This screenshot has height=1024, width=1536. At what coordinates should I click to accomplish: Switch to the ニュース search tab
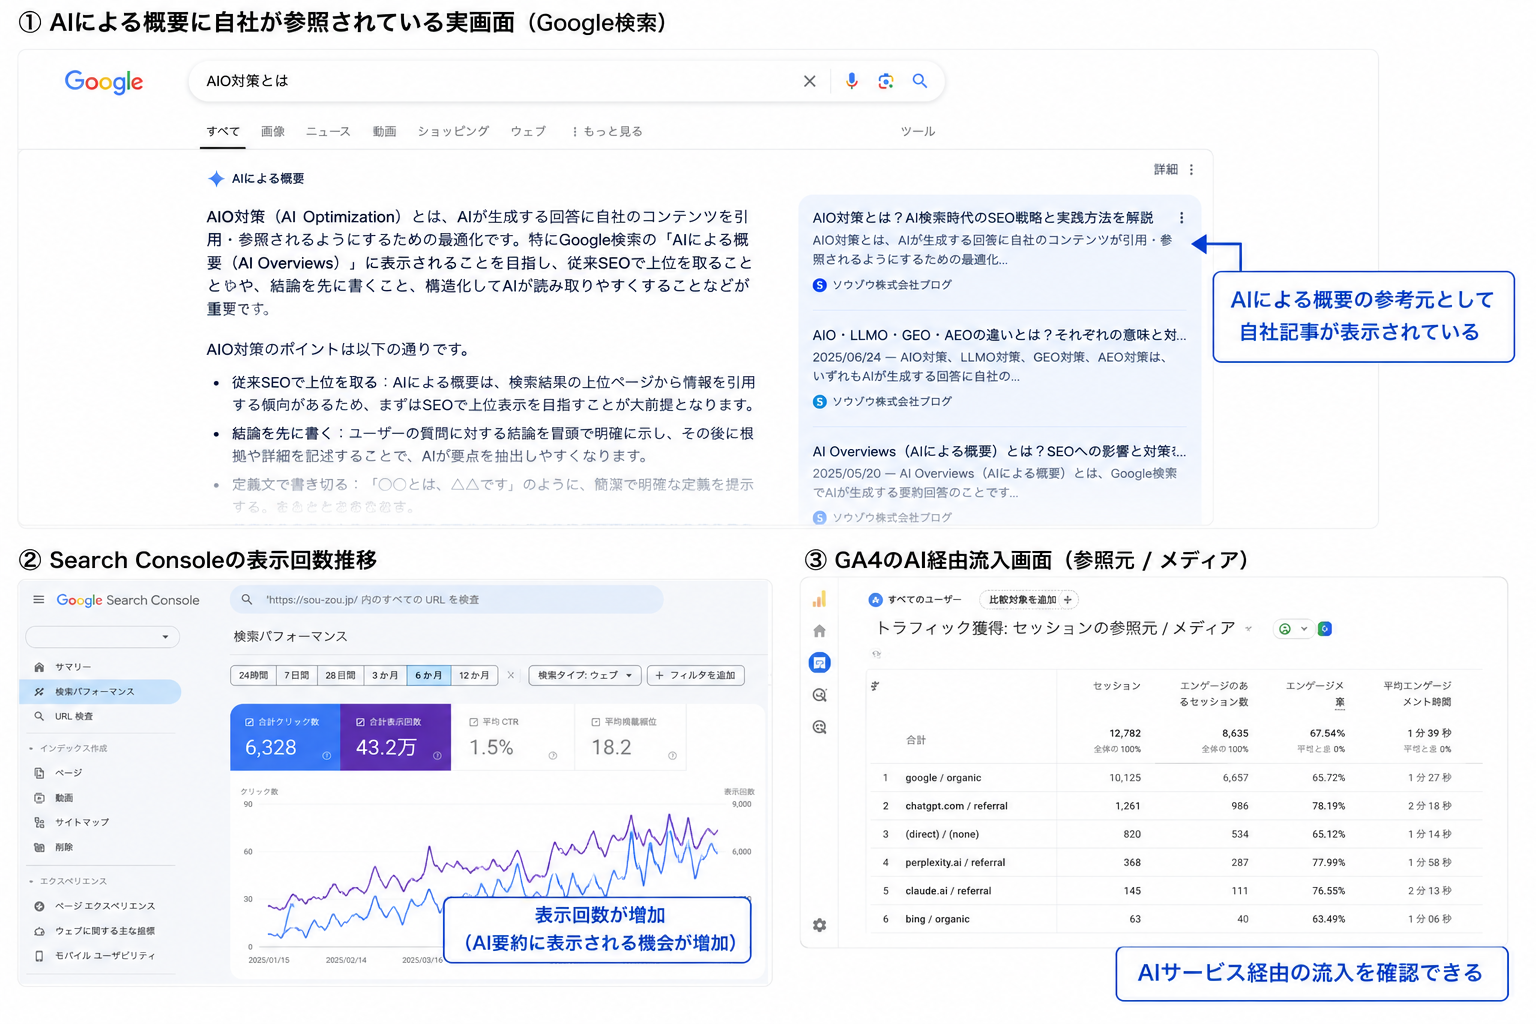pos(328,132)
